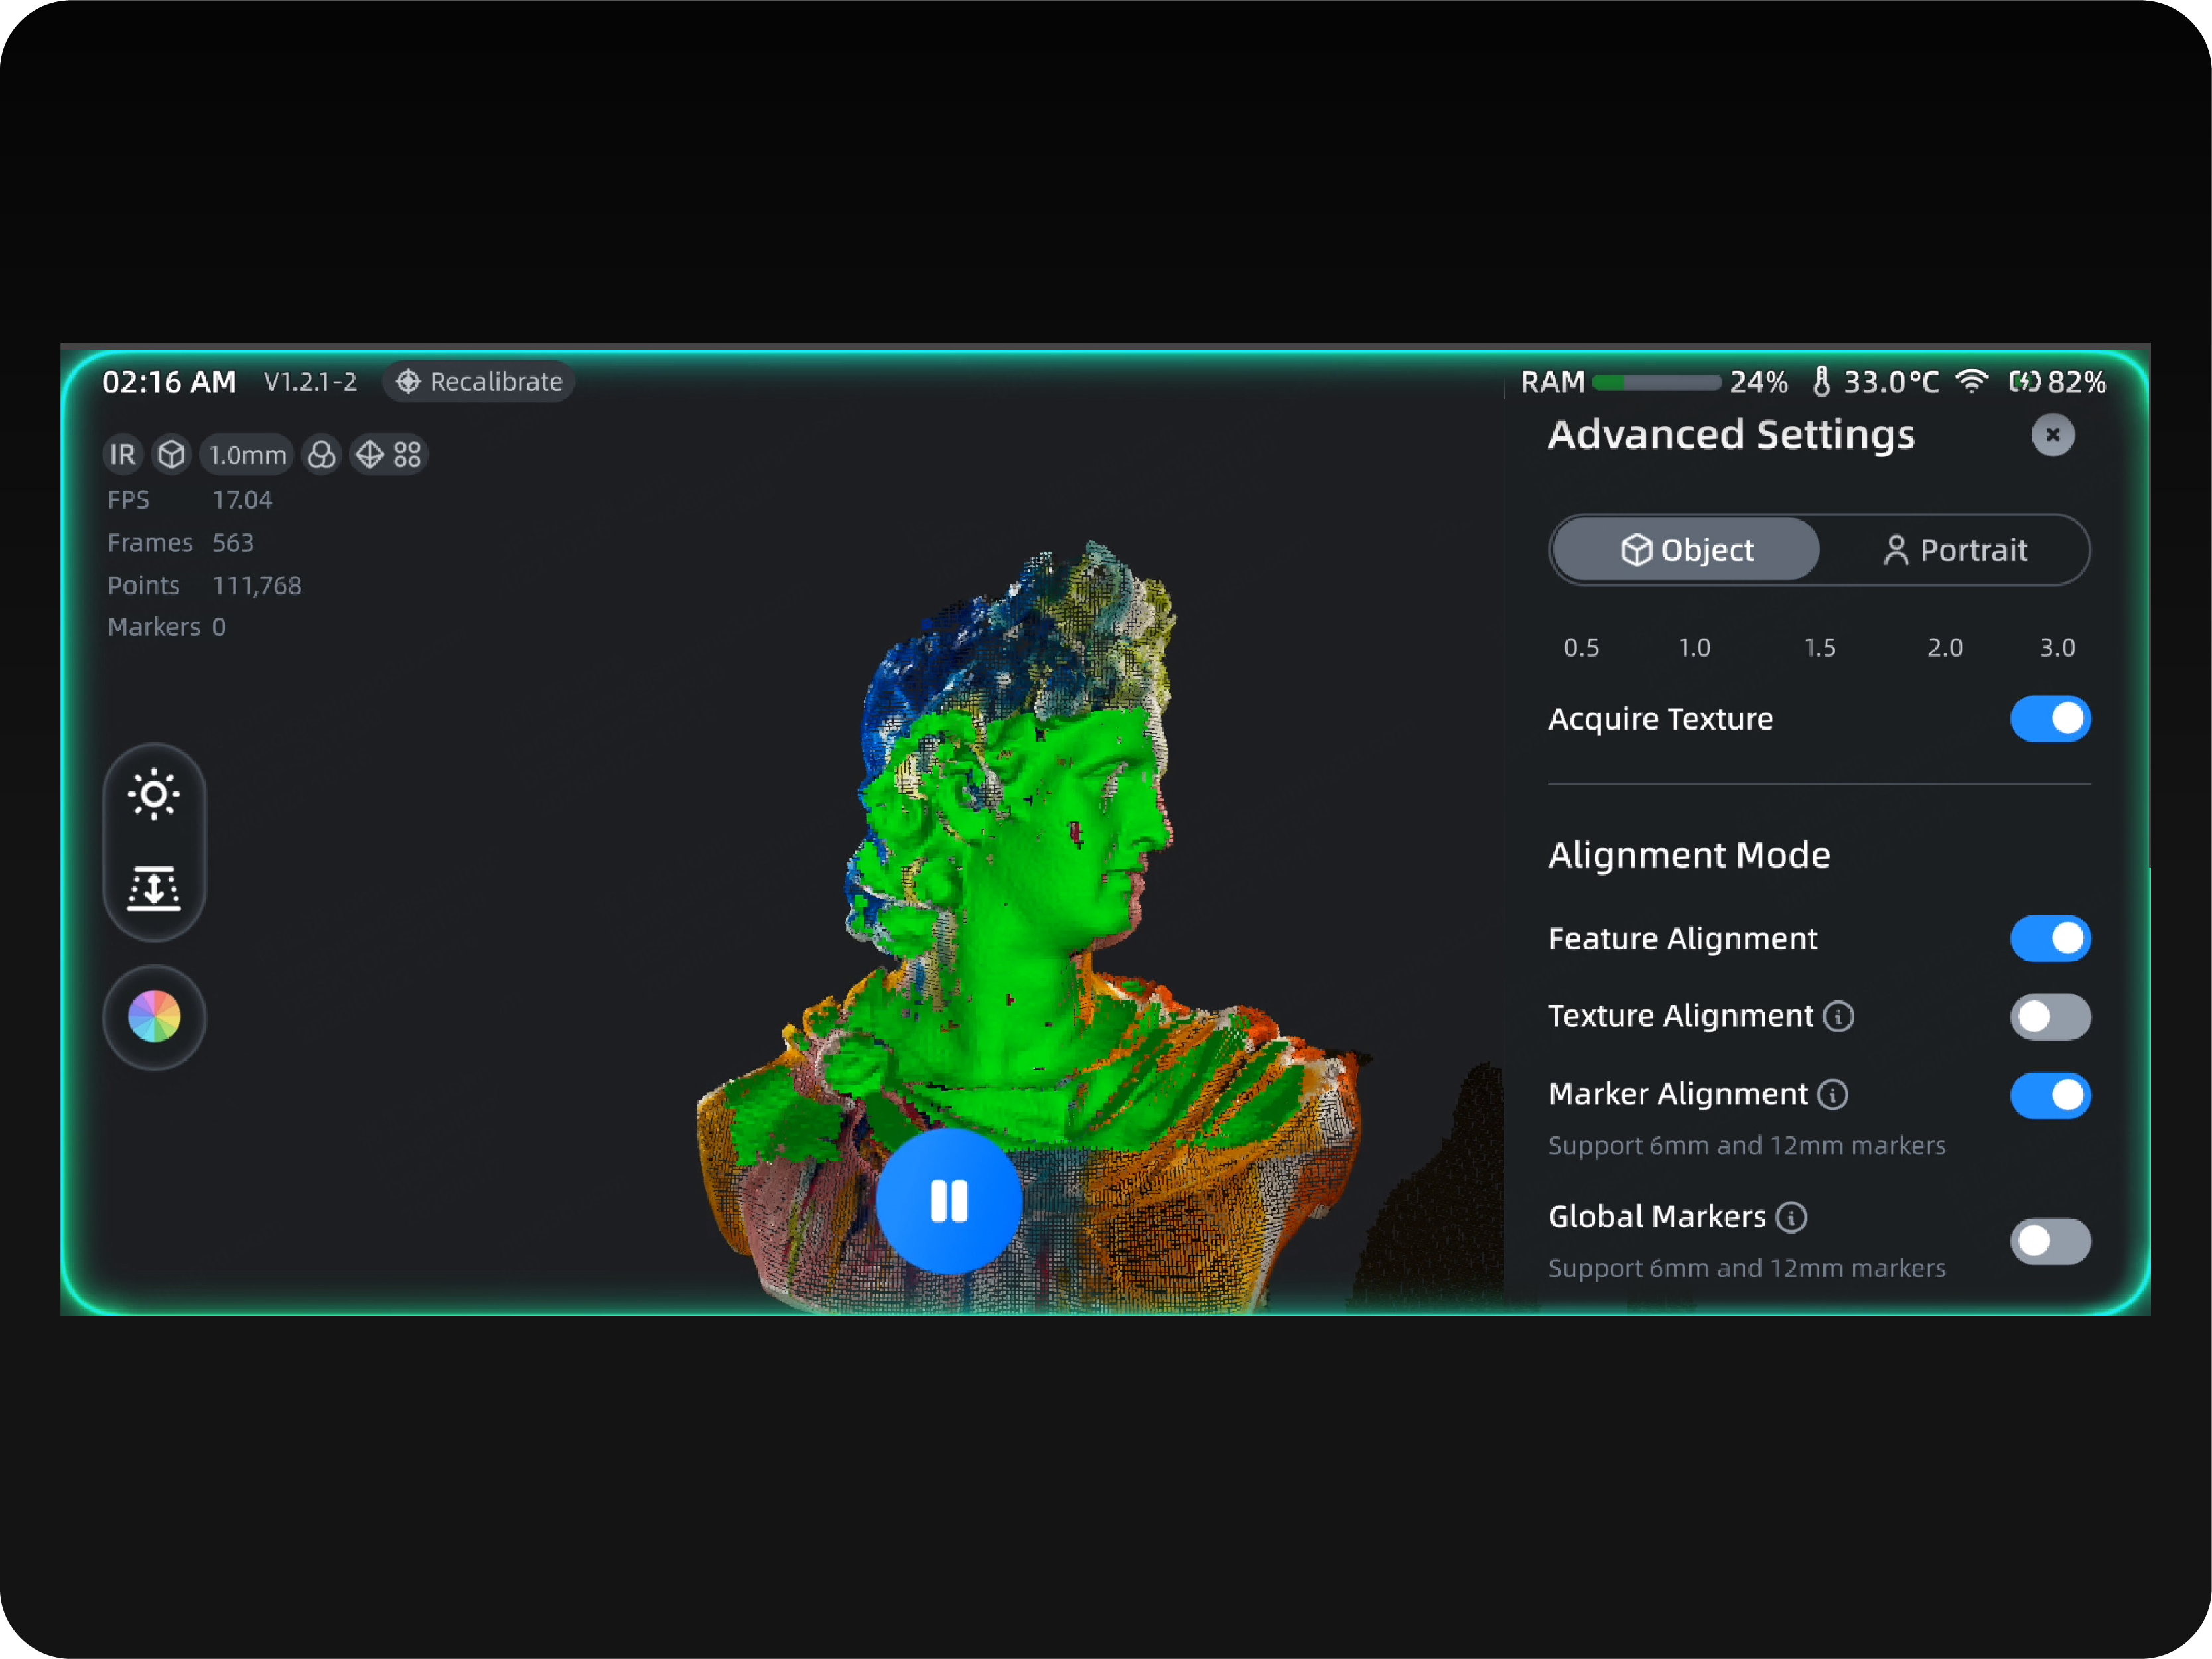Screen dimensions: 2212x1659
Task: Click the 1.0mm accuracy badge
Action: 247,455
